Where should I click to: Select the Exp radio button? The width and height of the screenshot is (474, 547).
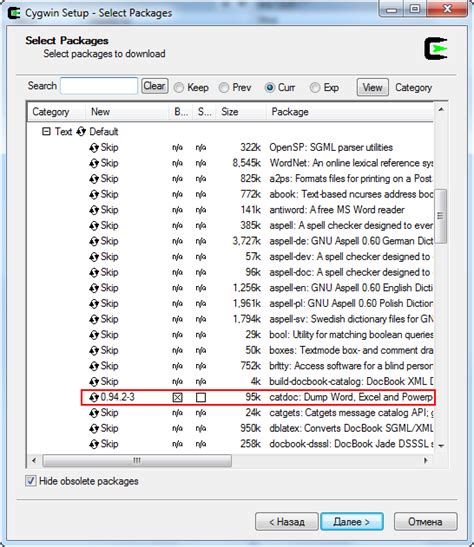(x=315, y=88)
